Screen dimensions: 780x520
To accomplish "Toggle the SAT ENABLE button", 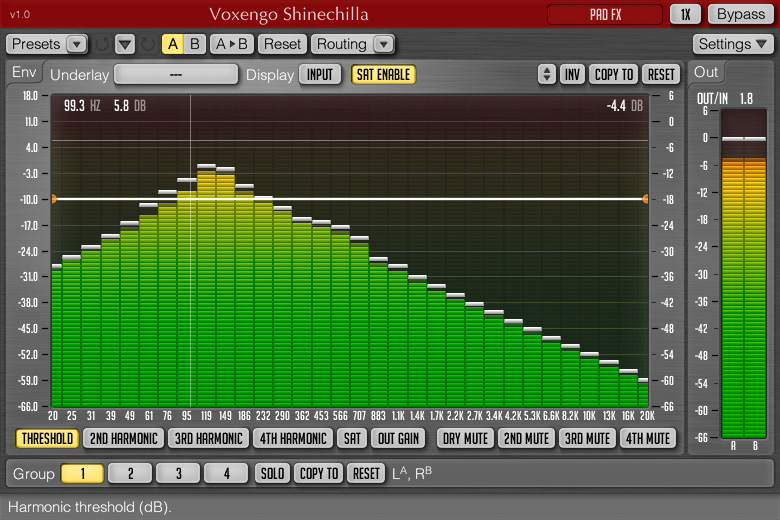I will [x=383, y=74].
